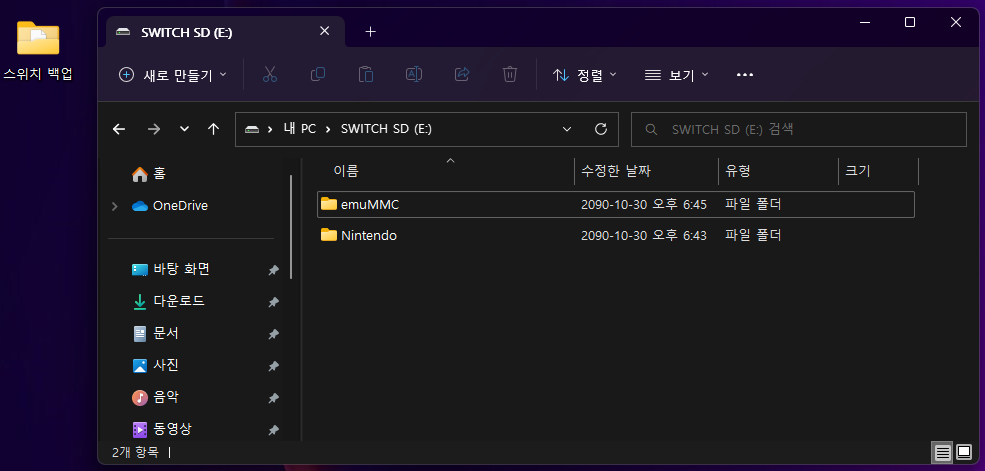The width and height of the screenshot is (985, 471).
Task: Click the SWITCH SD (E:) 검색 search field
Action: click(x=798, y=129)
